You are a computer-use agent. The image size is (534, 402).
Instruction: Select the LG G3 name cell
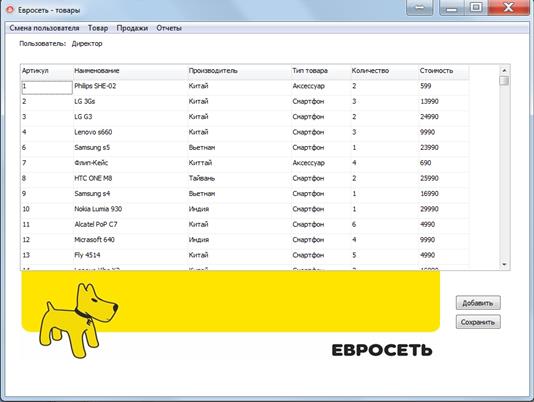(x=130, y=117)
